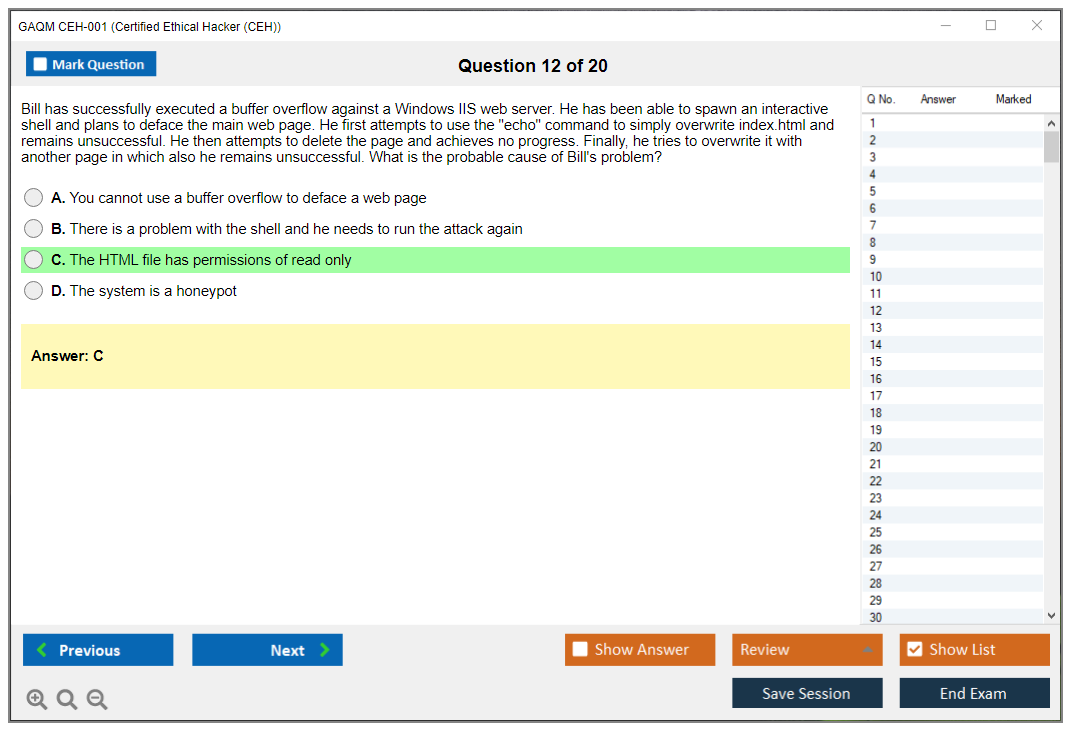Click the Q No. column header
This screenshot has height=735, width=1075.
pos(881,99)
